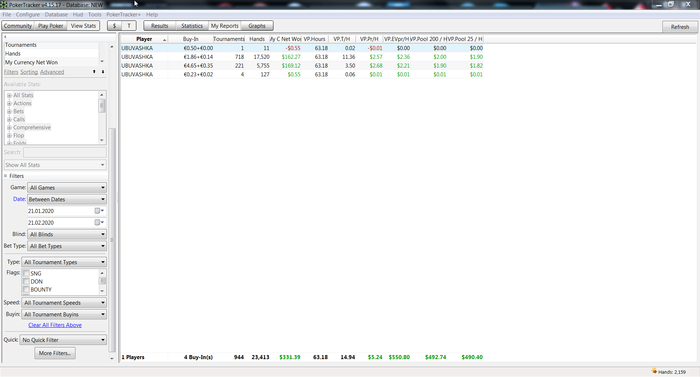This screenshot has height=377, width=700.
Task: Expand the All Stats tree node
Action: (9, 96)
